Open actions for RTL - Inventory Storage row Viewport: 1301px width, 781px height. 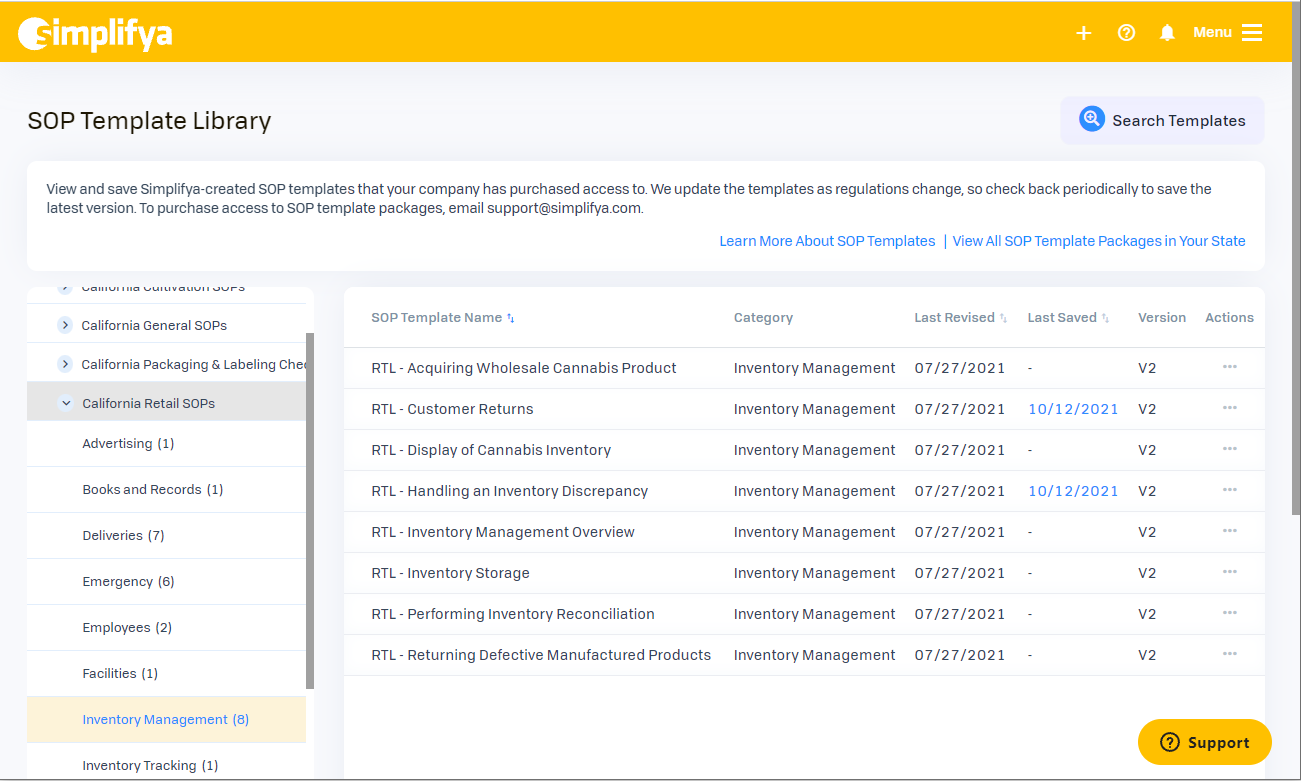1229,572
